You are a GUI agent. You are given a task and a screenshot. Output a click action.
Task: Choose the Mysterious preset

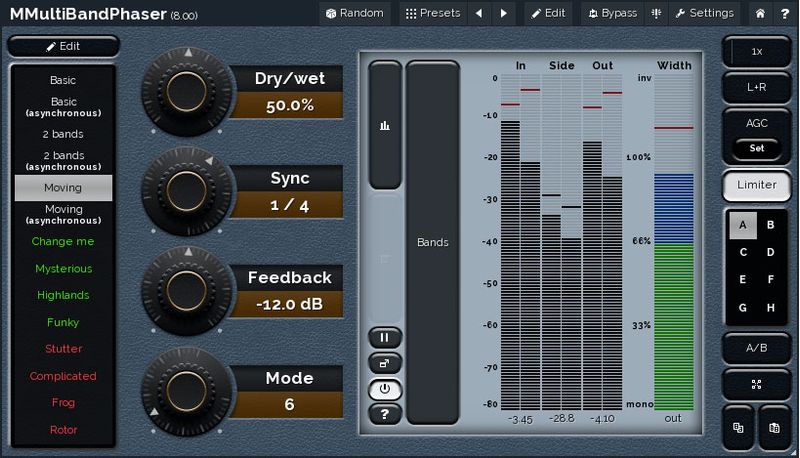pyautogui.click(x=63, y=268)
